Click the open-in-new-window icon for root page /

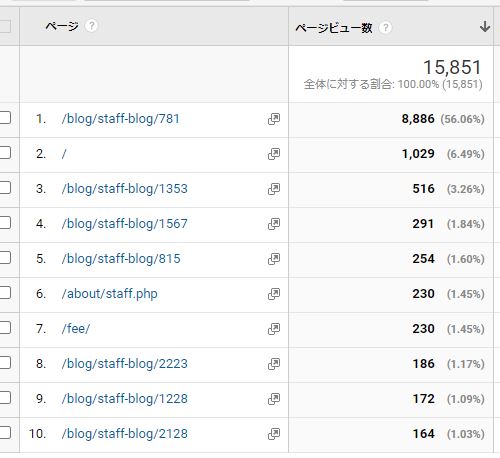click(274, 154)
